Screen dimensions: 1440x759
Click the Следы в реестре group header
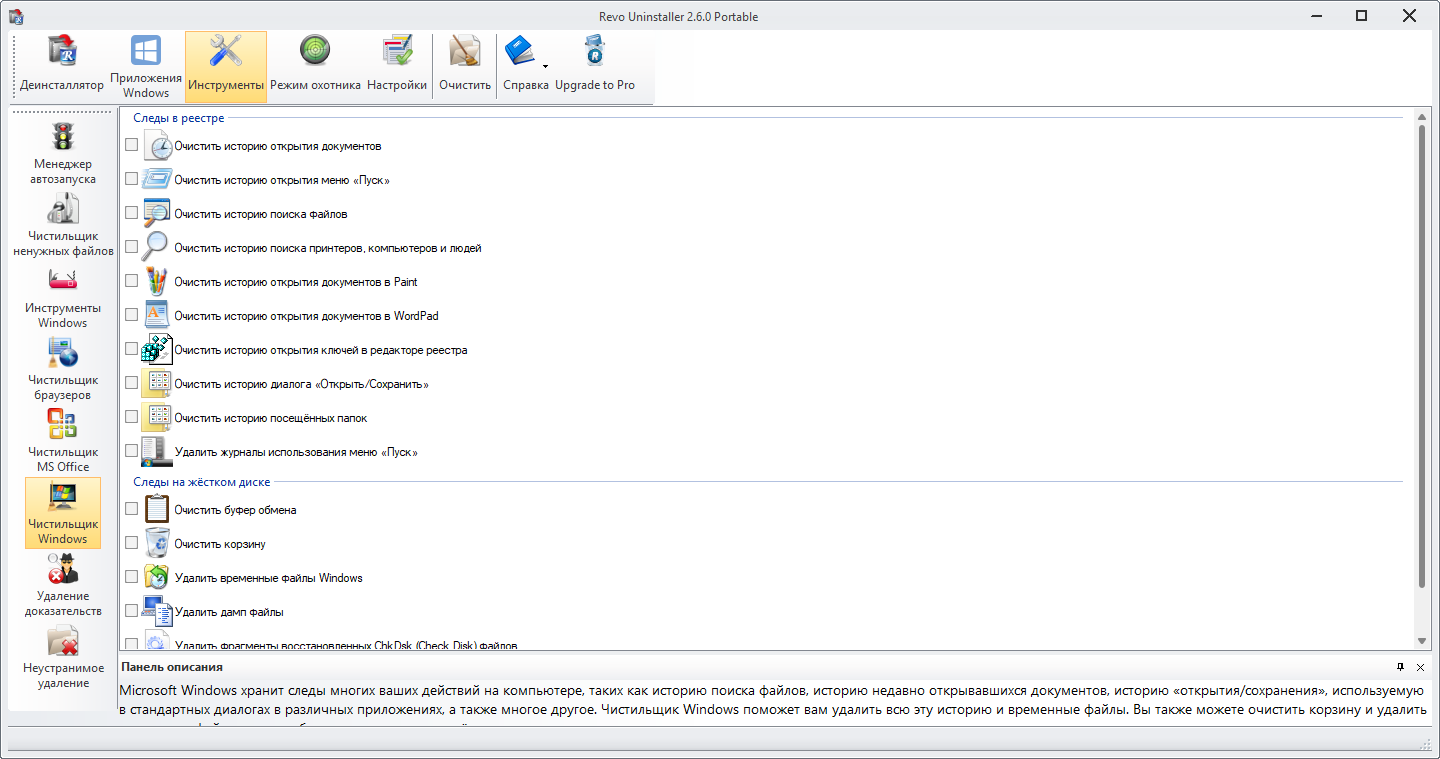[179, 118]
